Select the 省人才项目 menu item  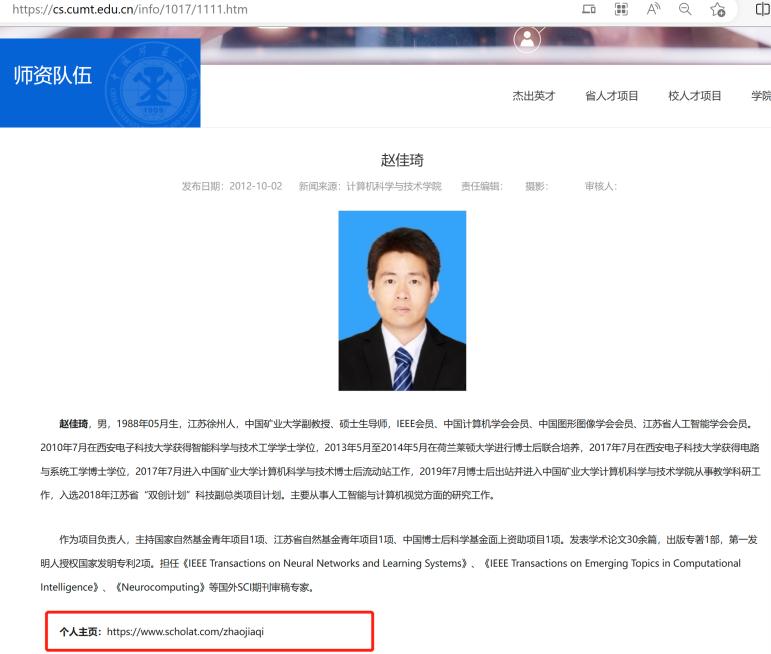pyautogui.click(x=611, y=96)
